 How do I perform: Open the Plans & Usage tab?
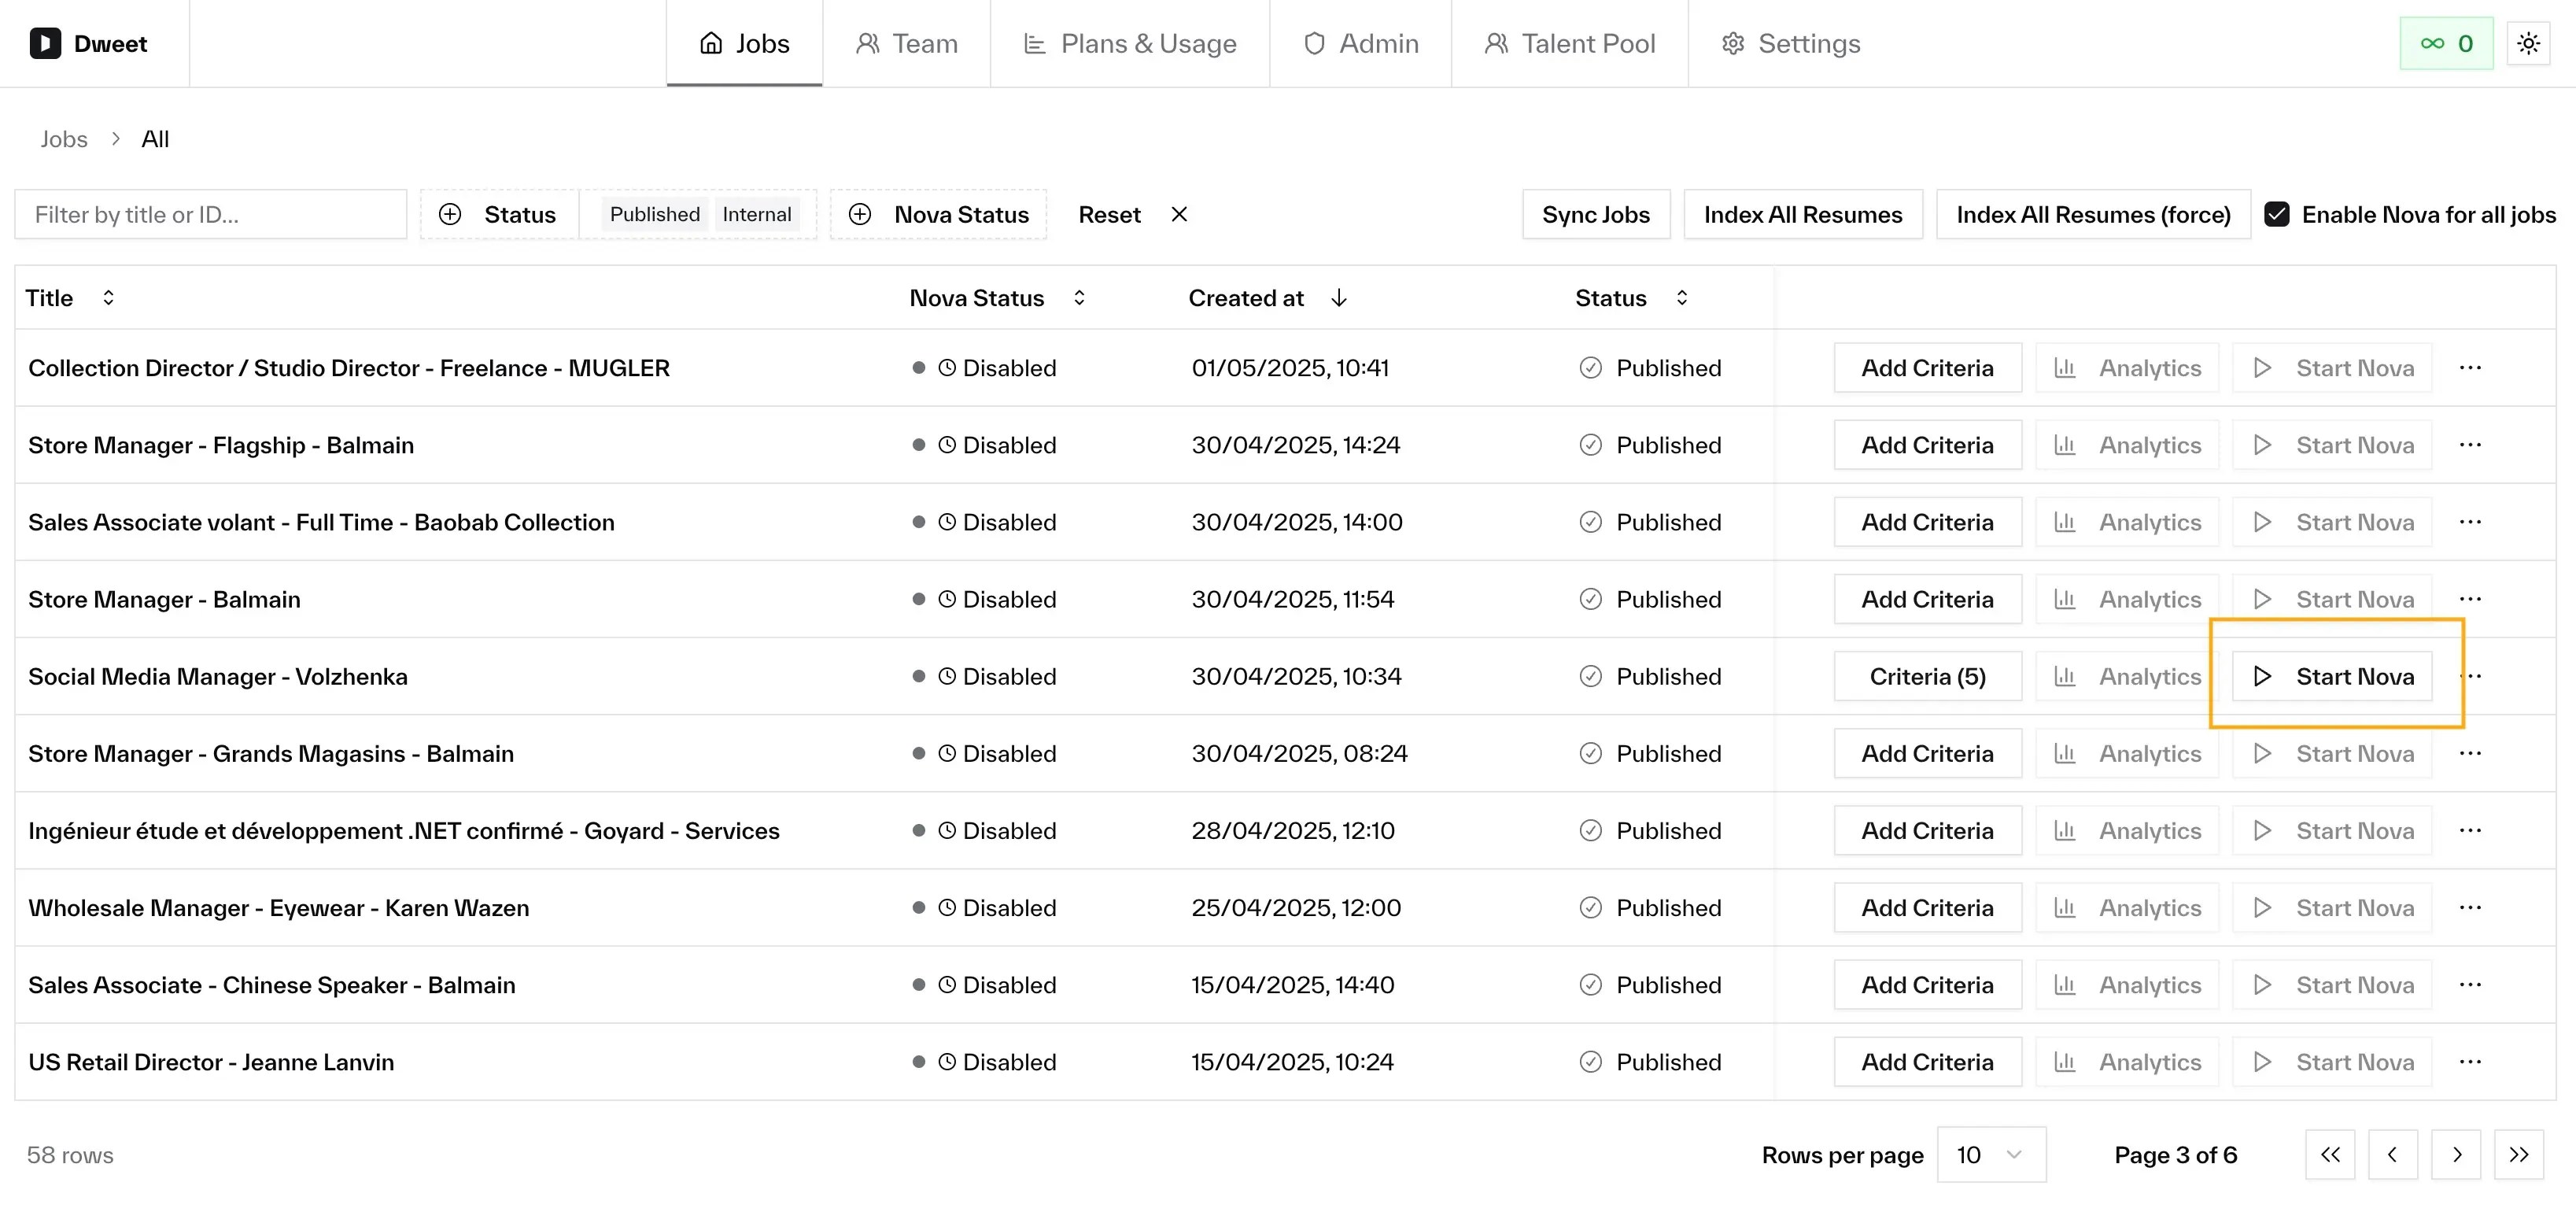[1129, 43]
